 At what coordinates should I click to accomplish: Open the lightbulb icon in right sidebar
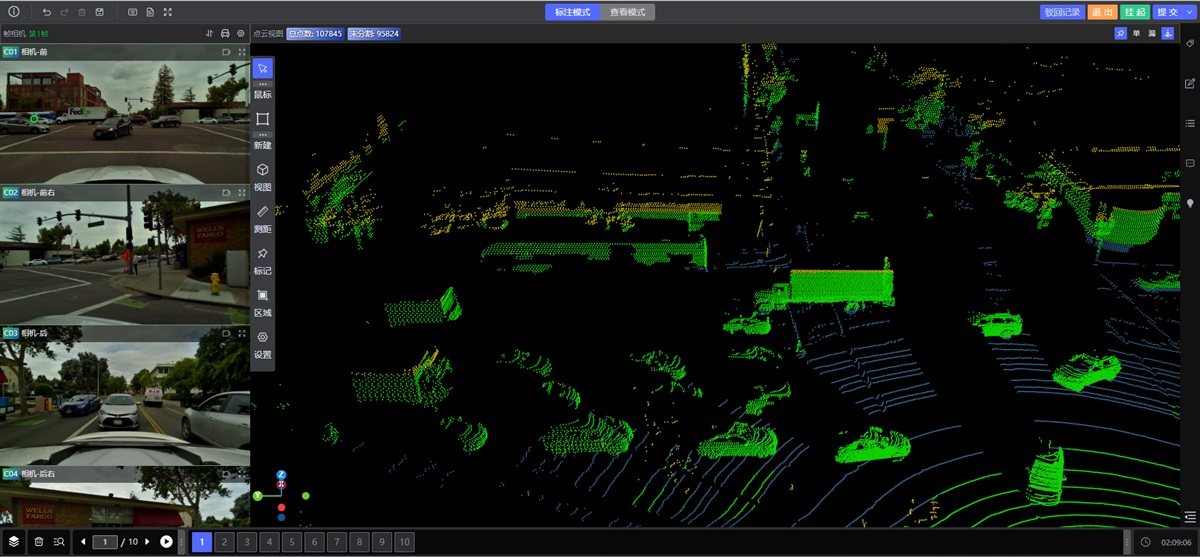pyautogui.click(x=1190, y=203)
